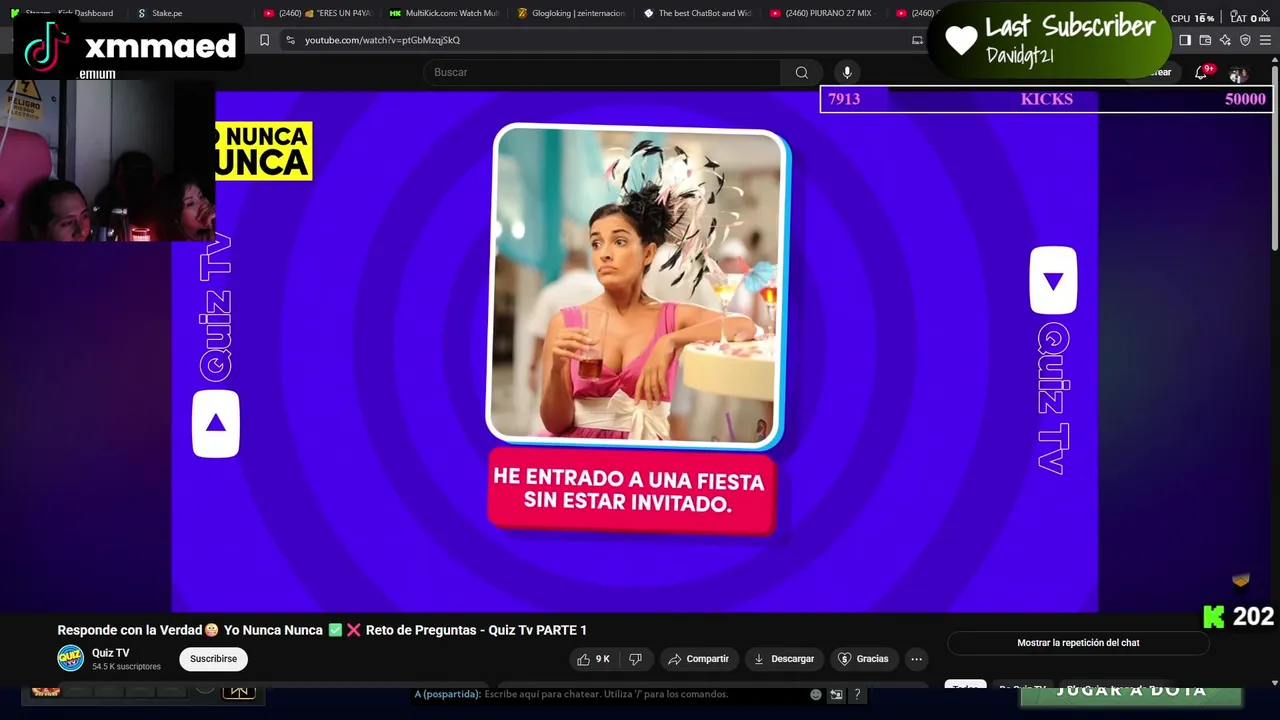
Task: Like the video with 9 K likes
Action: pyautogui.click(x=593, y=659)
